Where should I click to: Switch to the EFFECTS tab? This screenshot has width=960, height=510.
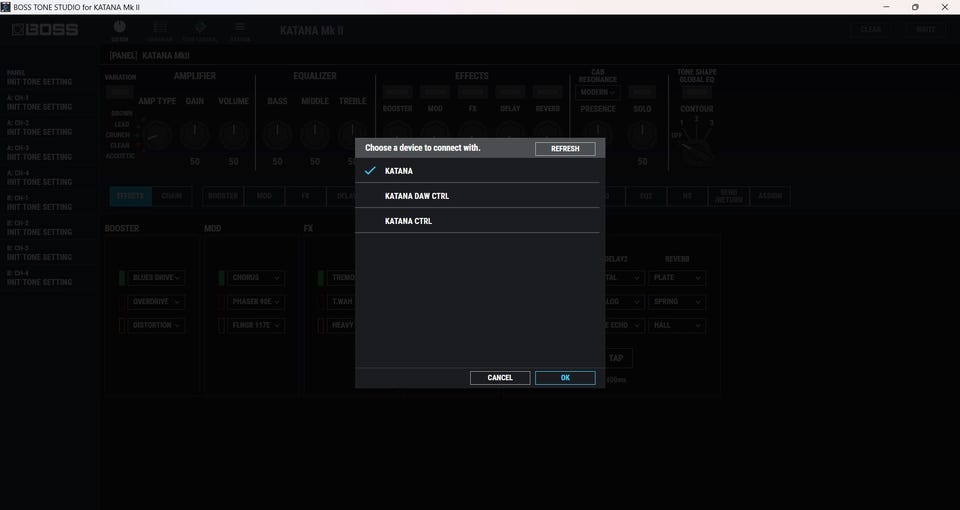coord(130,196)
